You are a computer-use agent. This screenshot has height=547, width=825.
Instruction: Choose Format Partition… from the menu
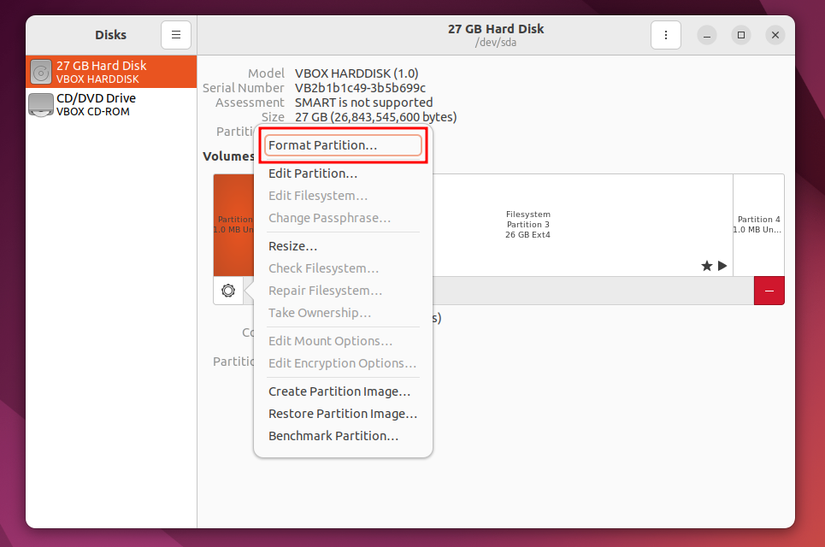tap(343, 145)
